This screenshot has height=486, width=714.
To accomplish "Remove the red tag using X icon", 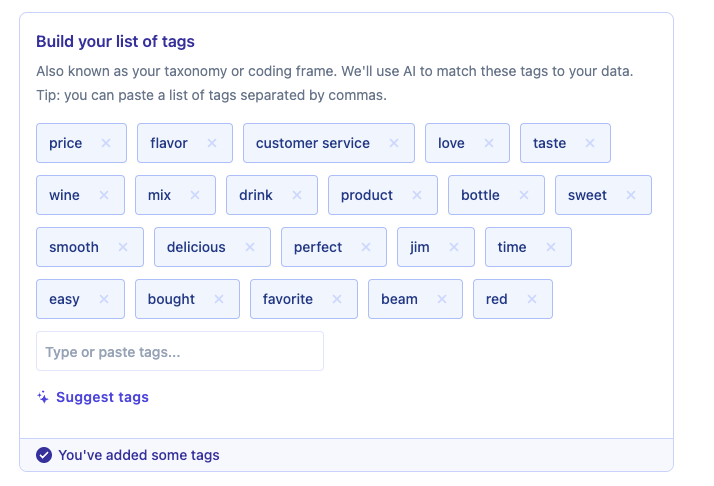I will [x=531, y=299].
